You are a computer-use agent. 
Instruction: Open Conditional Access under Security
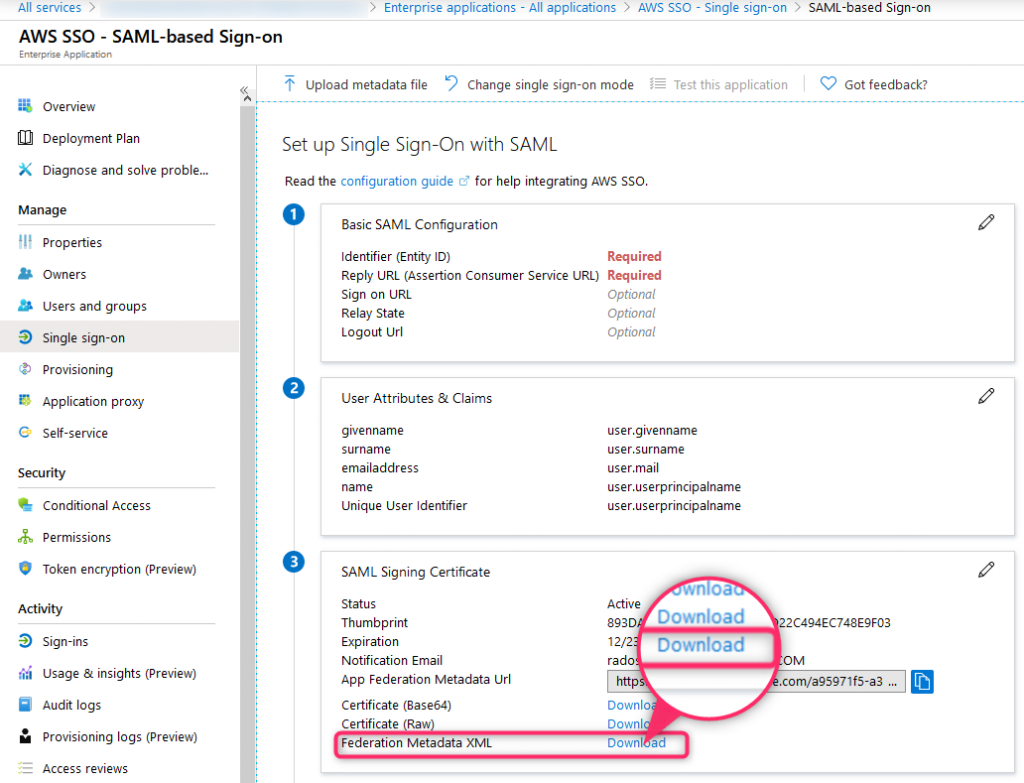tap(97, 505)
